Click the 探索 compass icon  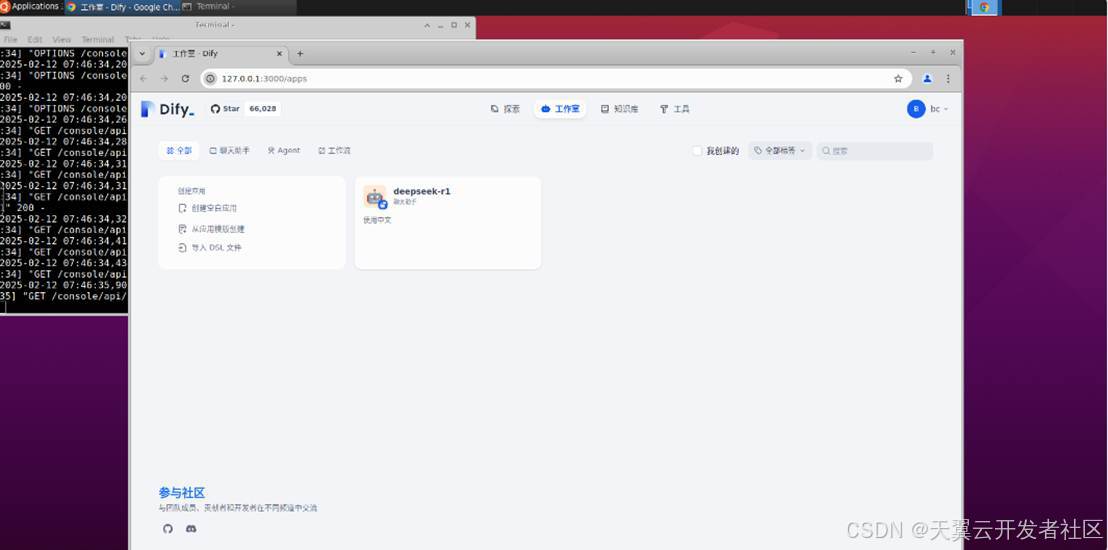coord(495,109)
